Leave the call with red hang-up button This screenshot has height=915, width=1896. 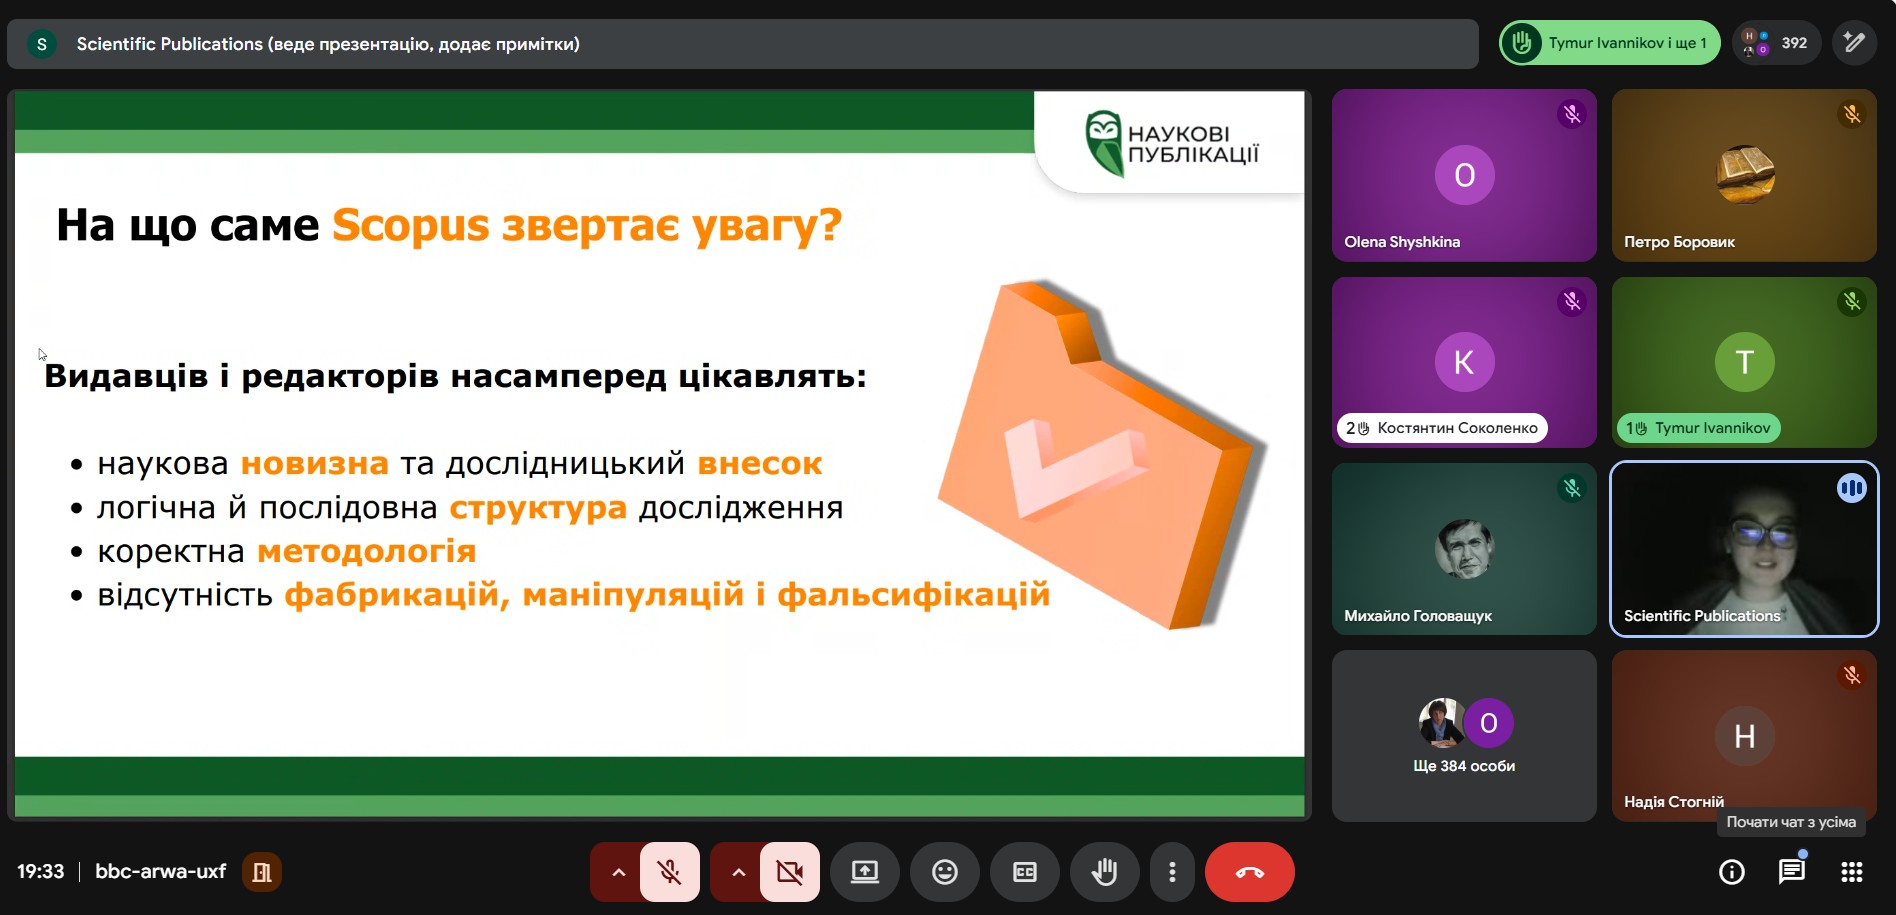pyautogui.click(x=1249, y=872)
